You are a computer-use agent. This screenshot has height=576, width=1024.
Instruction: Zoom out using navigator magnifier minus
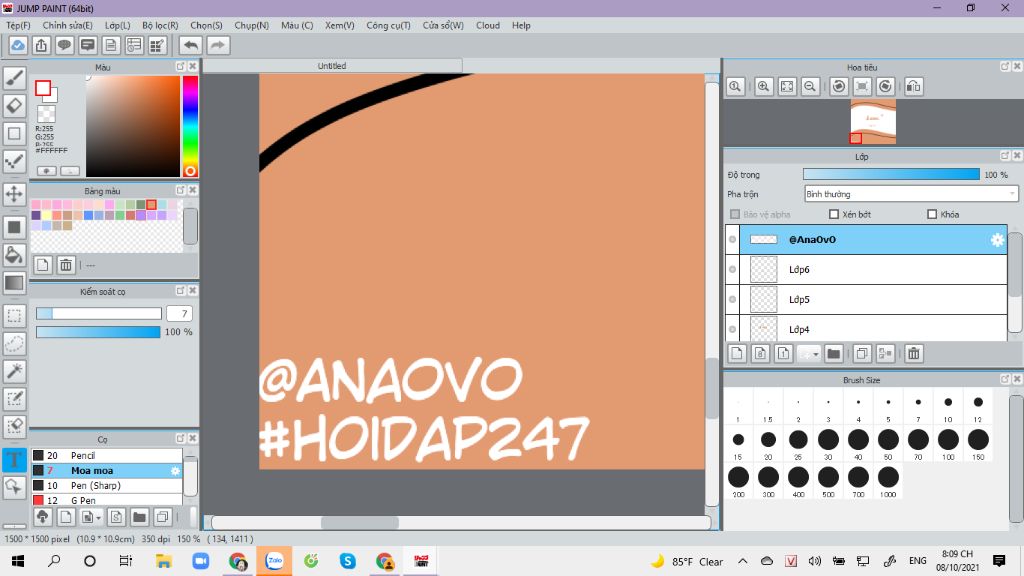[810, 86]
